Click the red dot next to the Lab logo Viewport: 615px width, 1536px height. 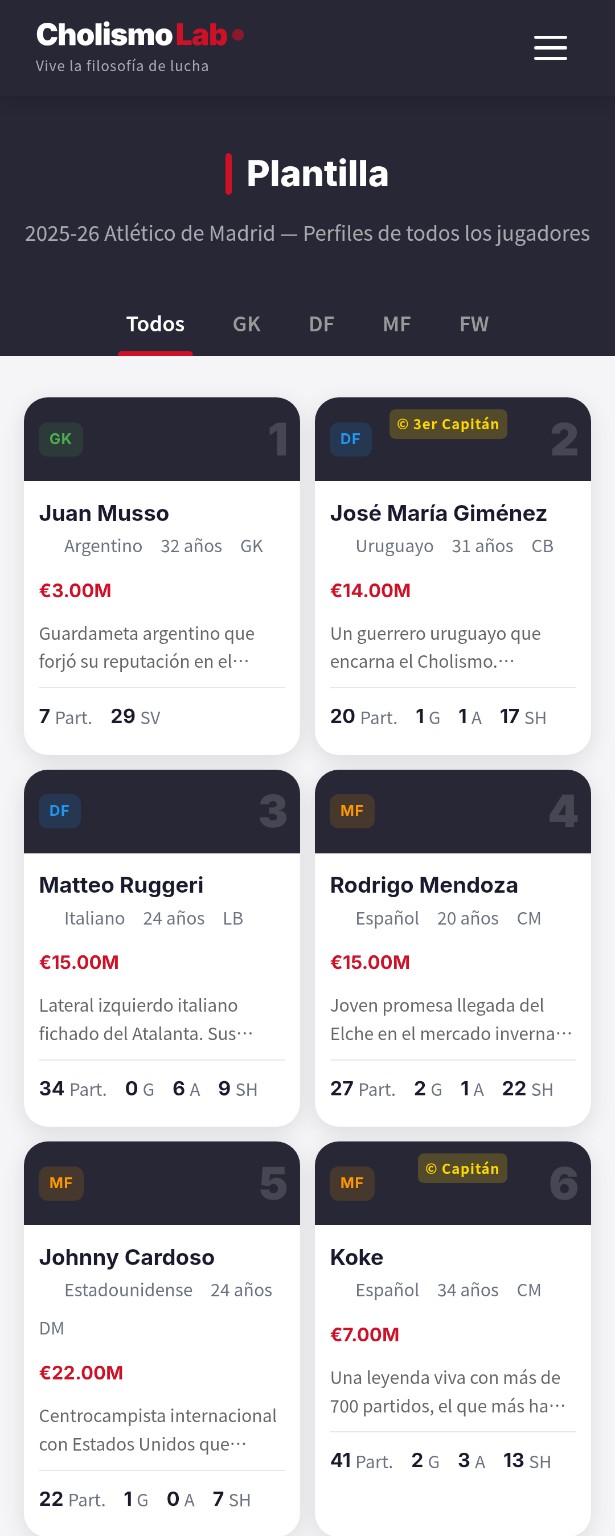click(238, 34)
